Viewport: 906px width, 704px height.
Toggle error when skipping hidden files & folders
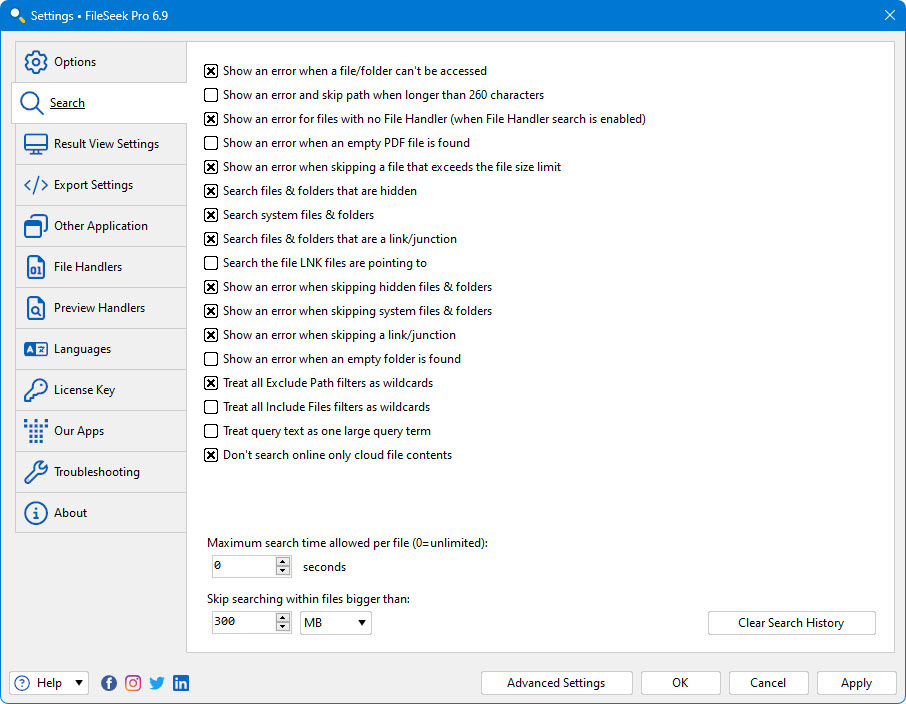tap(211, 287)
